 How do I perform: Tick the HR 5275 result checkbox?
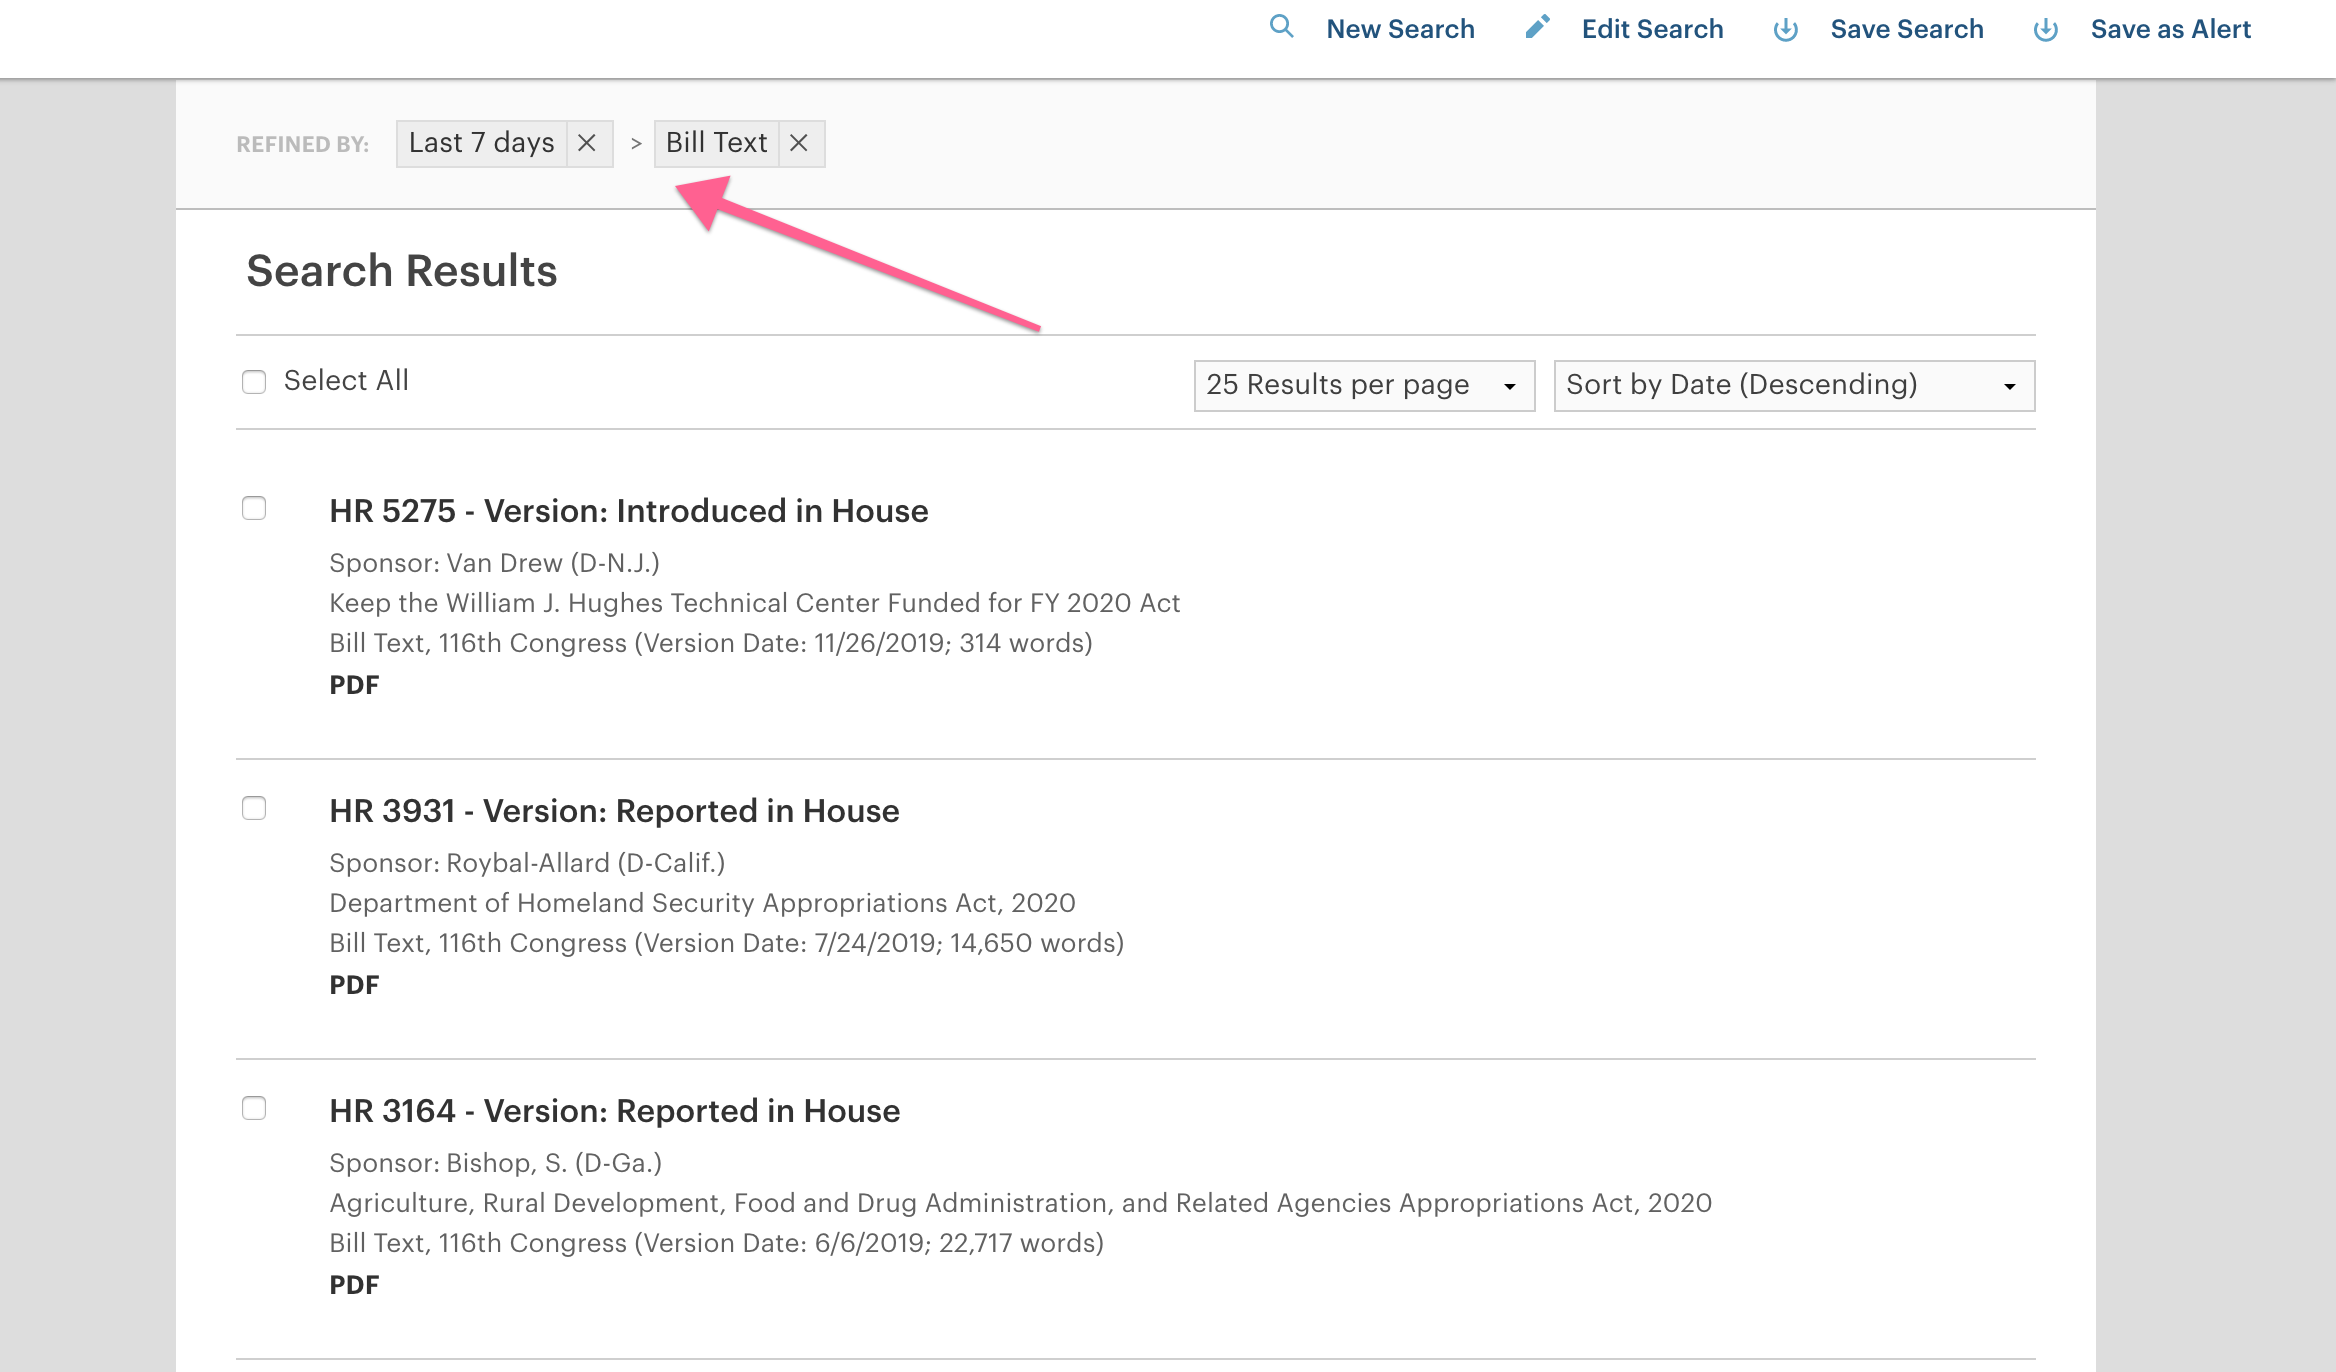point(254,508)
